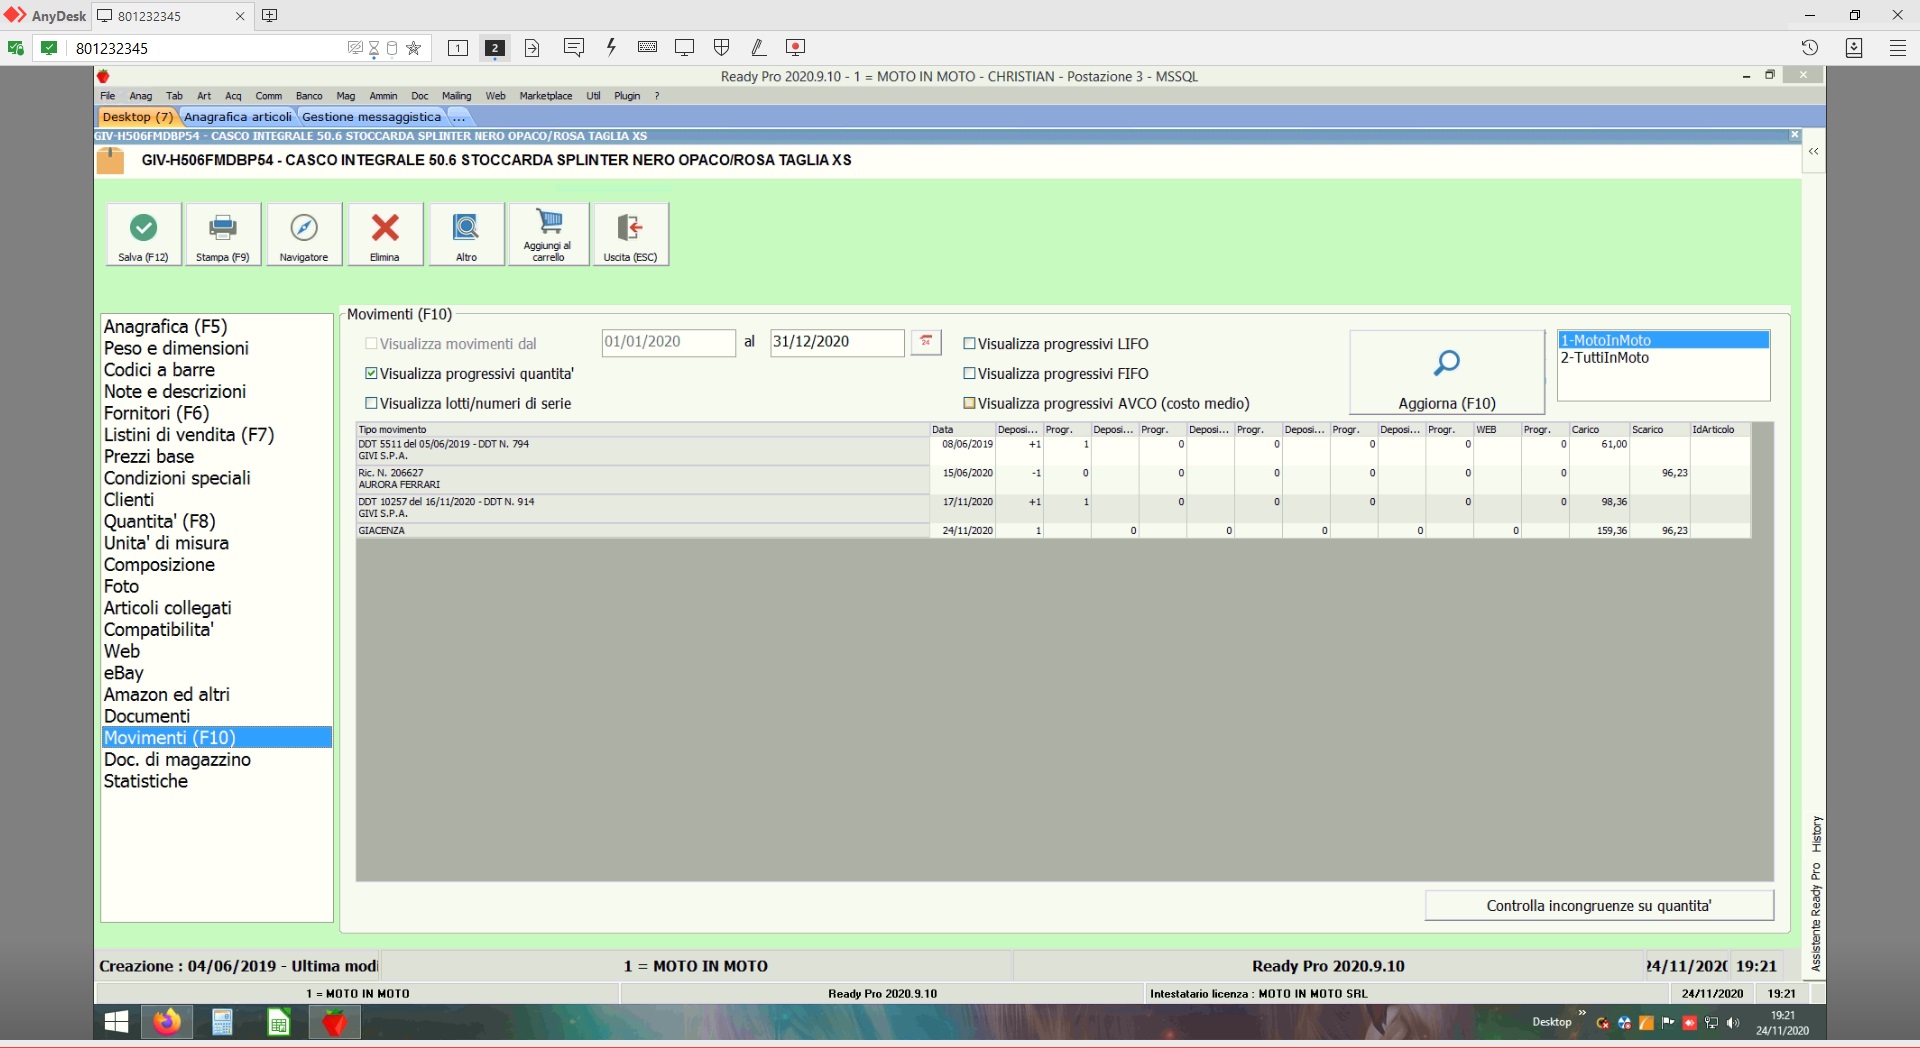
Task: Open the Altro toolbar option
Action: pos(466,234)
